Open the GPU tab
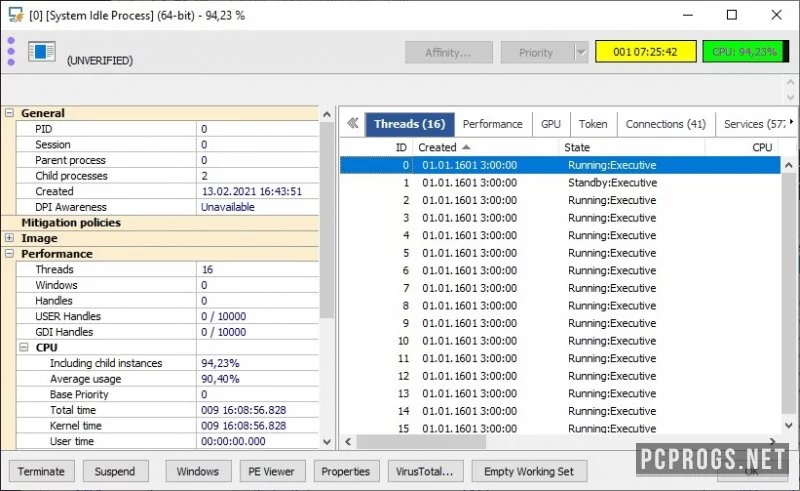This screenshot has width=800, height=491. tap(551, 124)
